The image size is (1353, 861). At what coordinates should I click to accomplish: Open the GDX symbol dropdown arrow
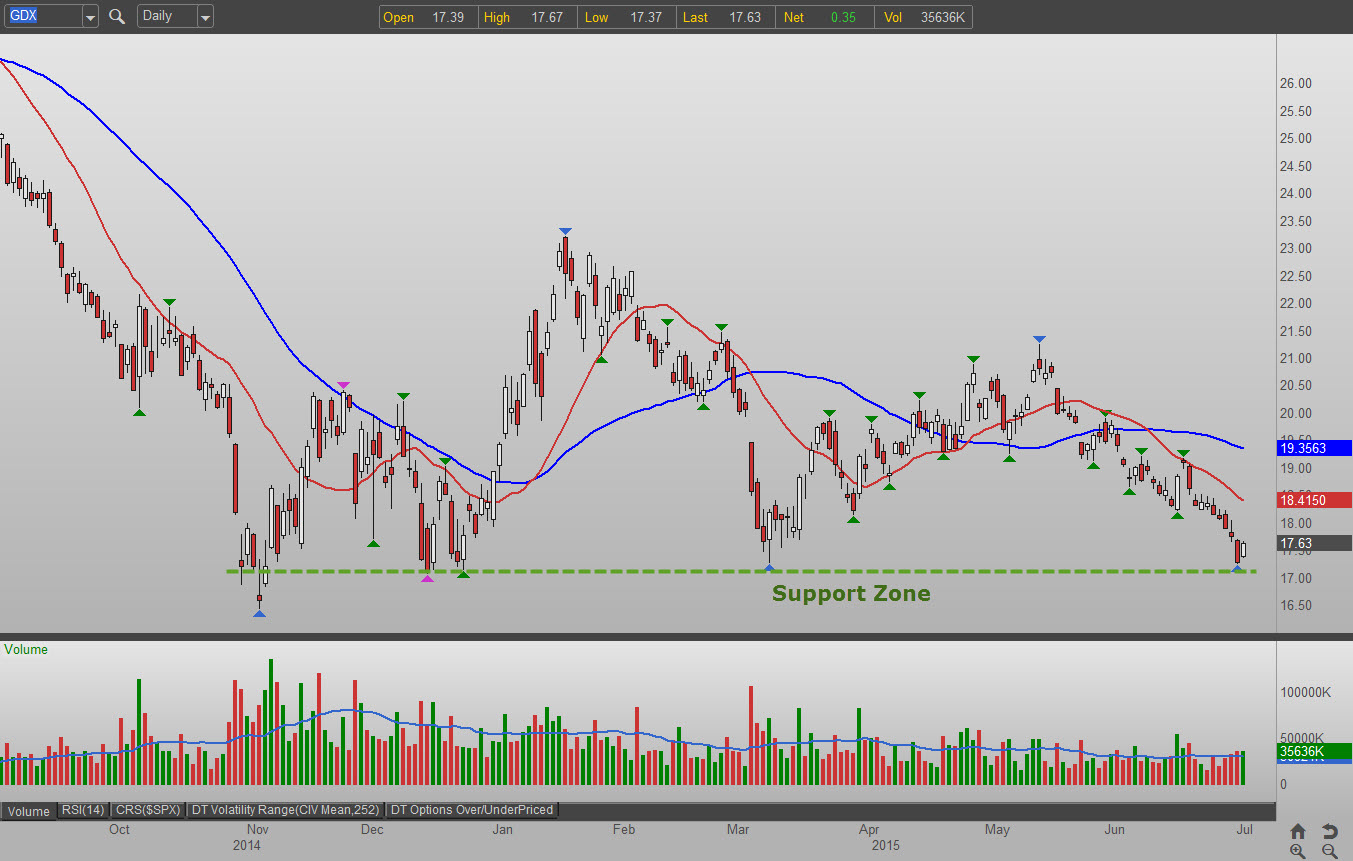(x=90, y=17)
